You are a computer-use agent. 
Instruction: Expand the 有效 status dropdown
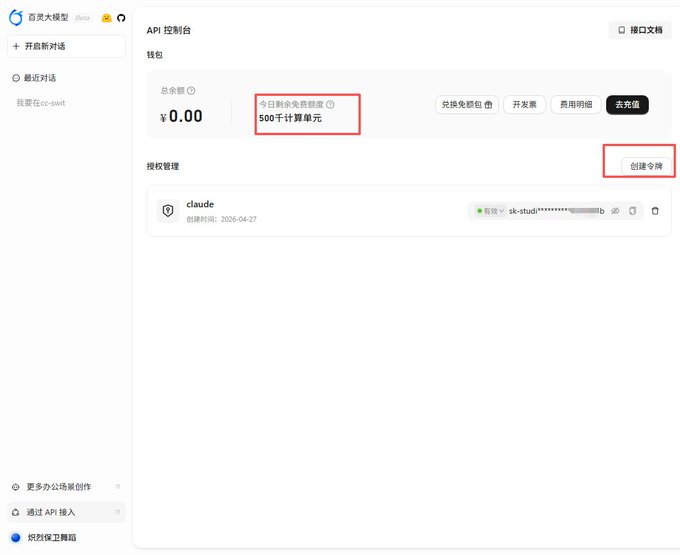490,211
